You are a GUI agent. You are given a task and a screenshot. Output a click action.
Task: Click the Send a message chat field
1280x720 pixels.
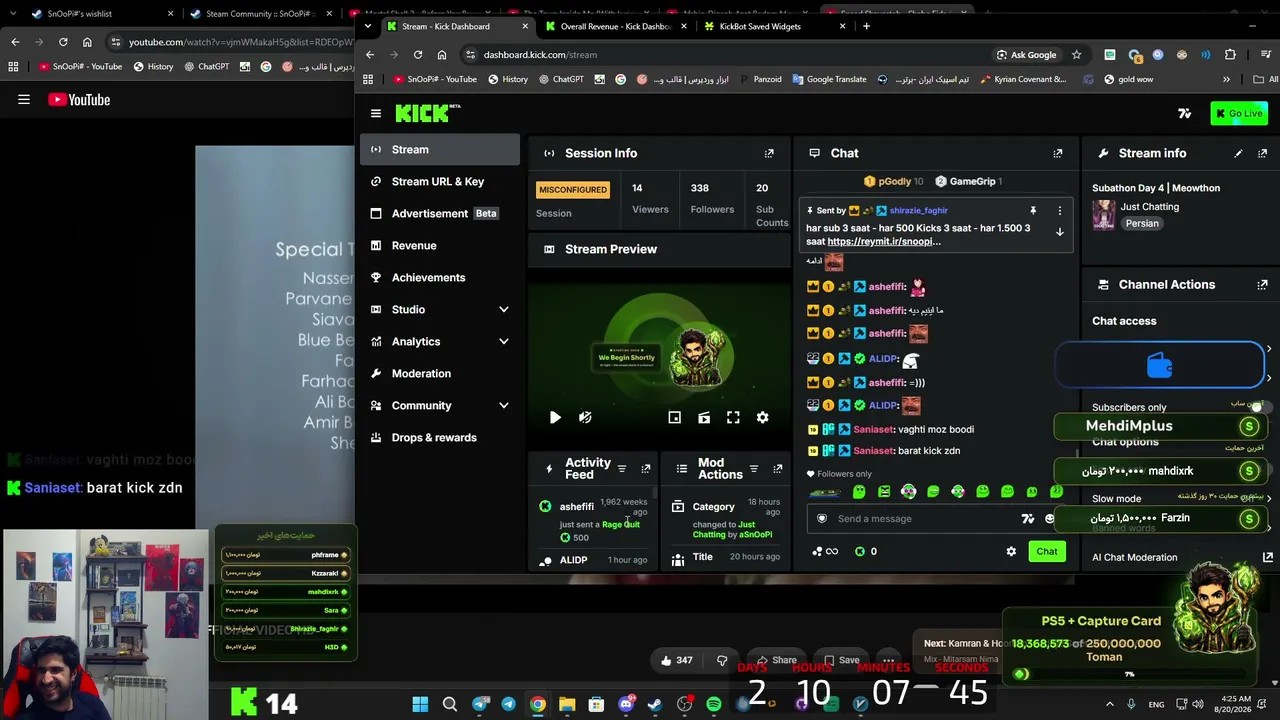(x=915, y=519)
